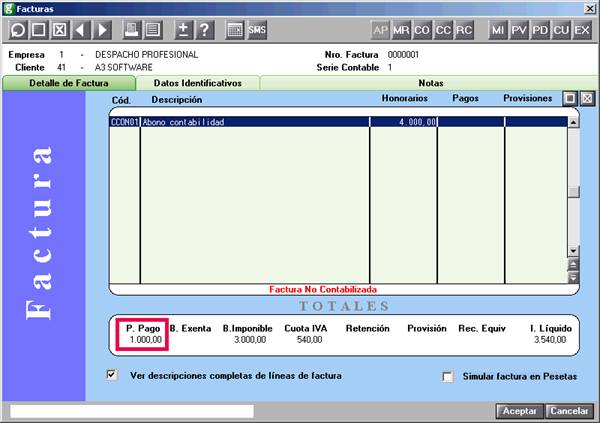Click the plus-minus toolbar icon
The image size is (600, 423).
point(184,30)
